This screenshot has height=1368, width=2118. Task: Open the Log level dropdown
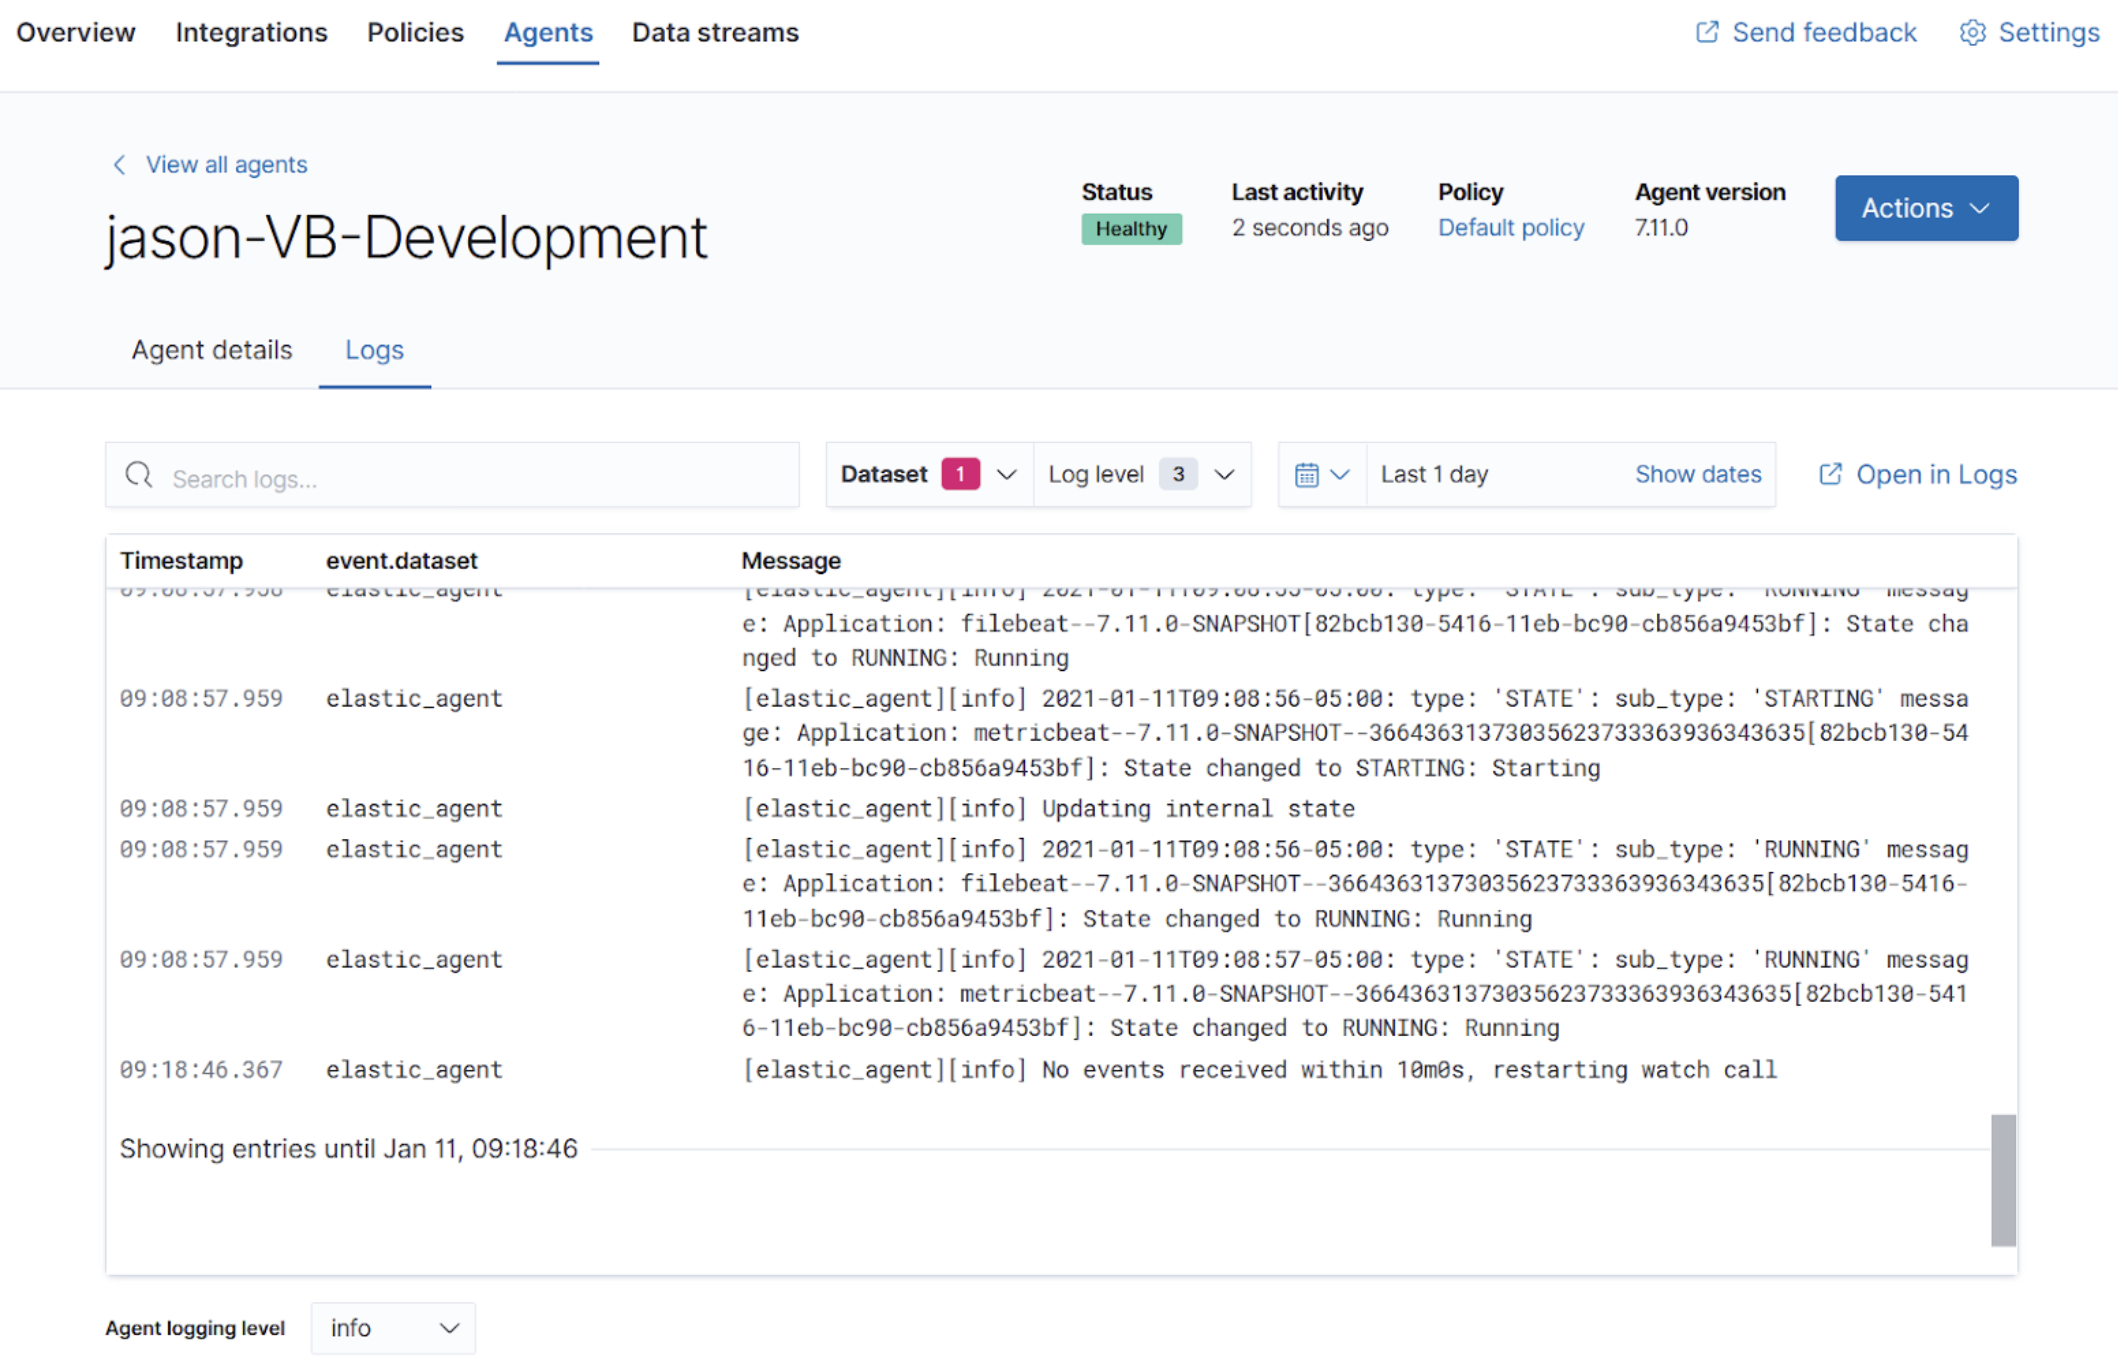(1225, 474)
